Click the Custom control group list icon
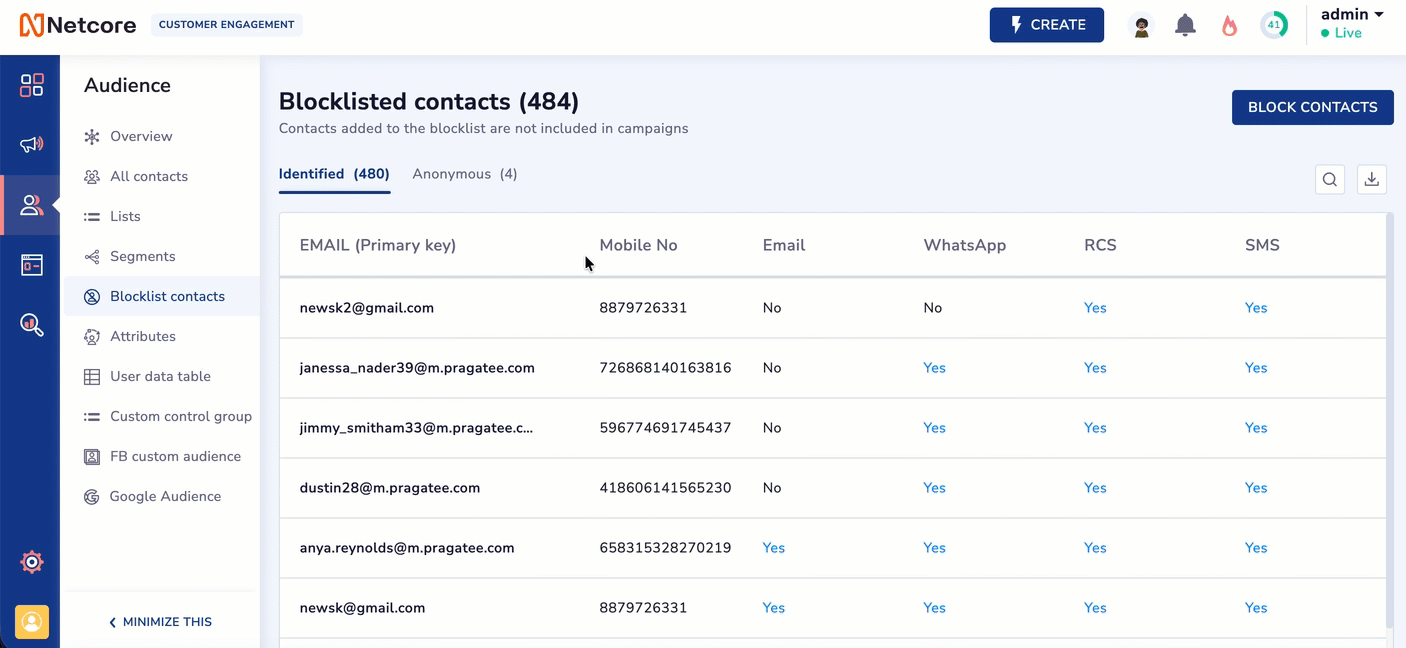Image resolution: width=1406 pixels, height=648 pixels. pos(92,417)
